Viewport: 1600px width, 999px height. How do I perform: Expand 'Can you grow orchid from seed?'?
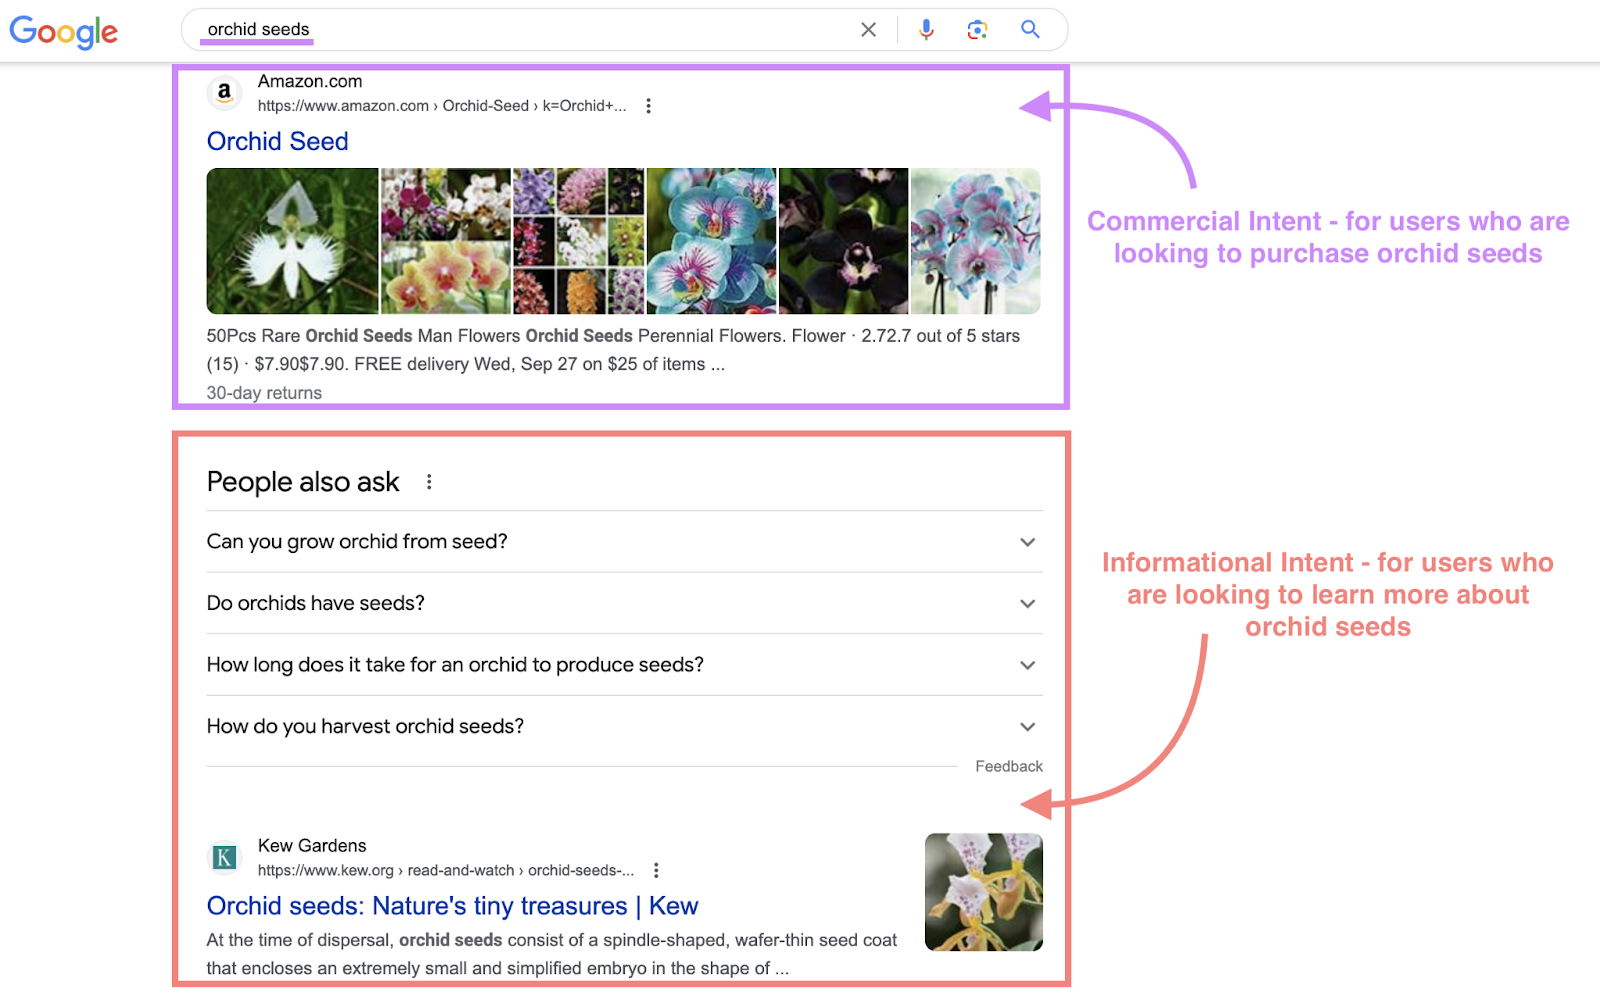coord(624,542)
